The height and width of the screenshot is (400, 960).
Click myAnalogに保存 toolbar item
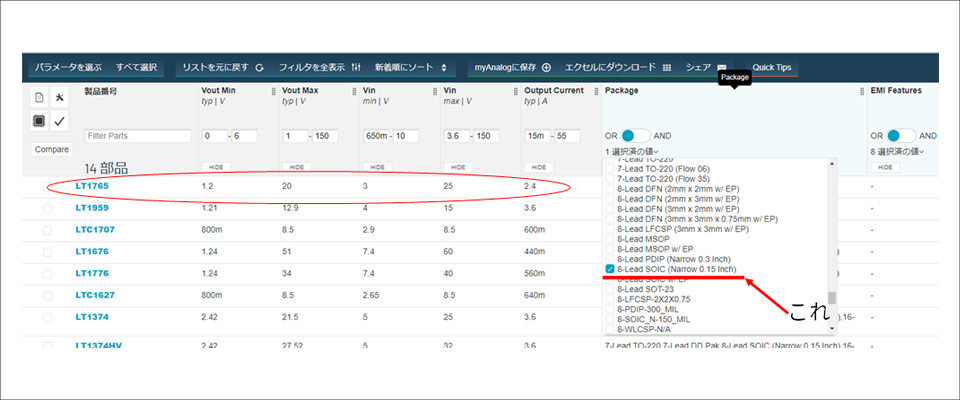pyautogui.click(x=512, y=67)
